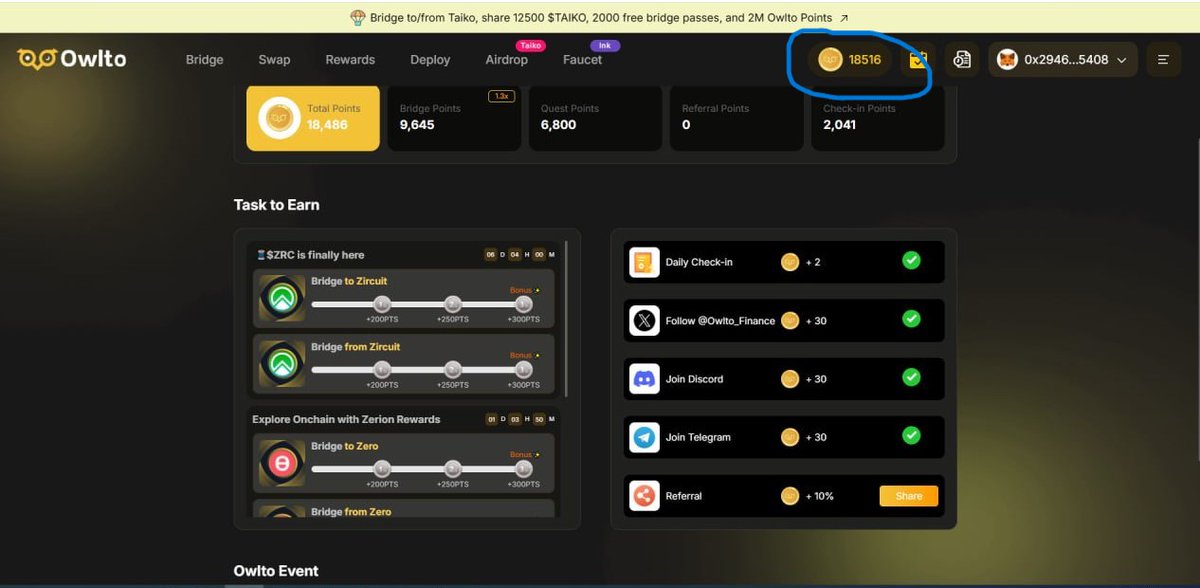Click the Daily Check-in notebook icon
This screenshot has height=588, width=1200.
(x=645, y=262)
